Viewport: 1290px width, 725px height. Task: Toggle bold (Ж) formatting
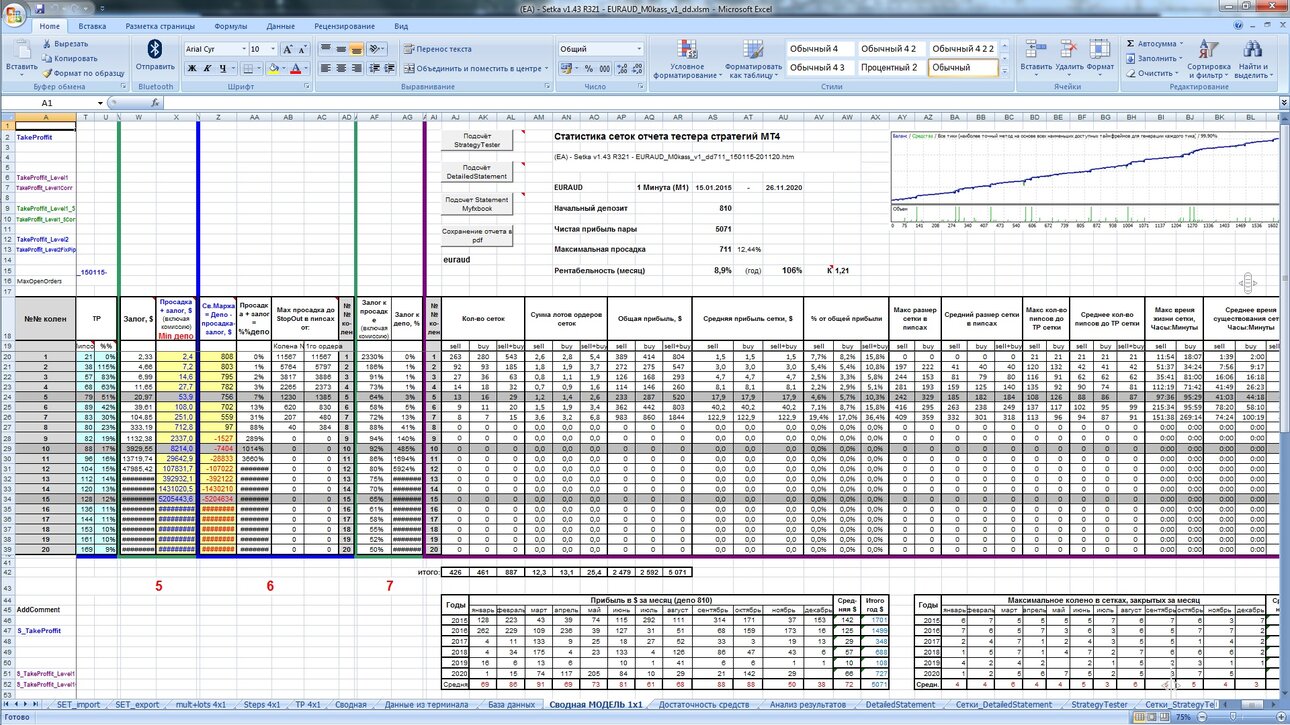tap(193, 68)
